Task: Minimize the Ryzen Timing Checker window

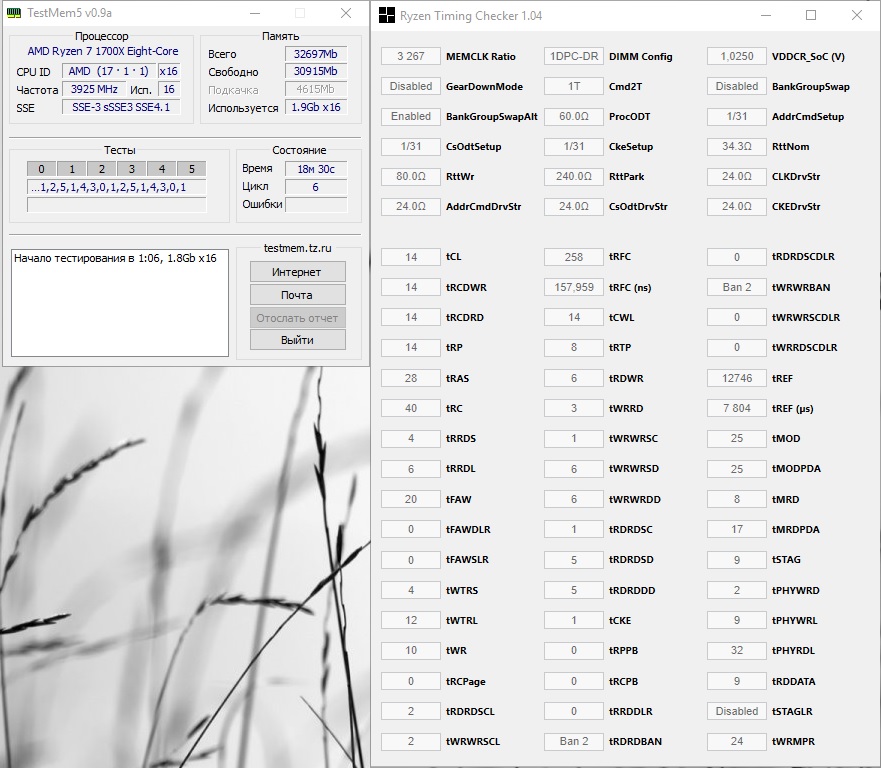Action: 765,15
